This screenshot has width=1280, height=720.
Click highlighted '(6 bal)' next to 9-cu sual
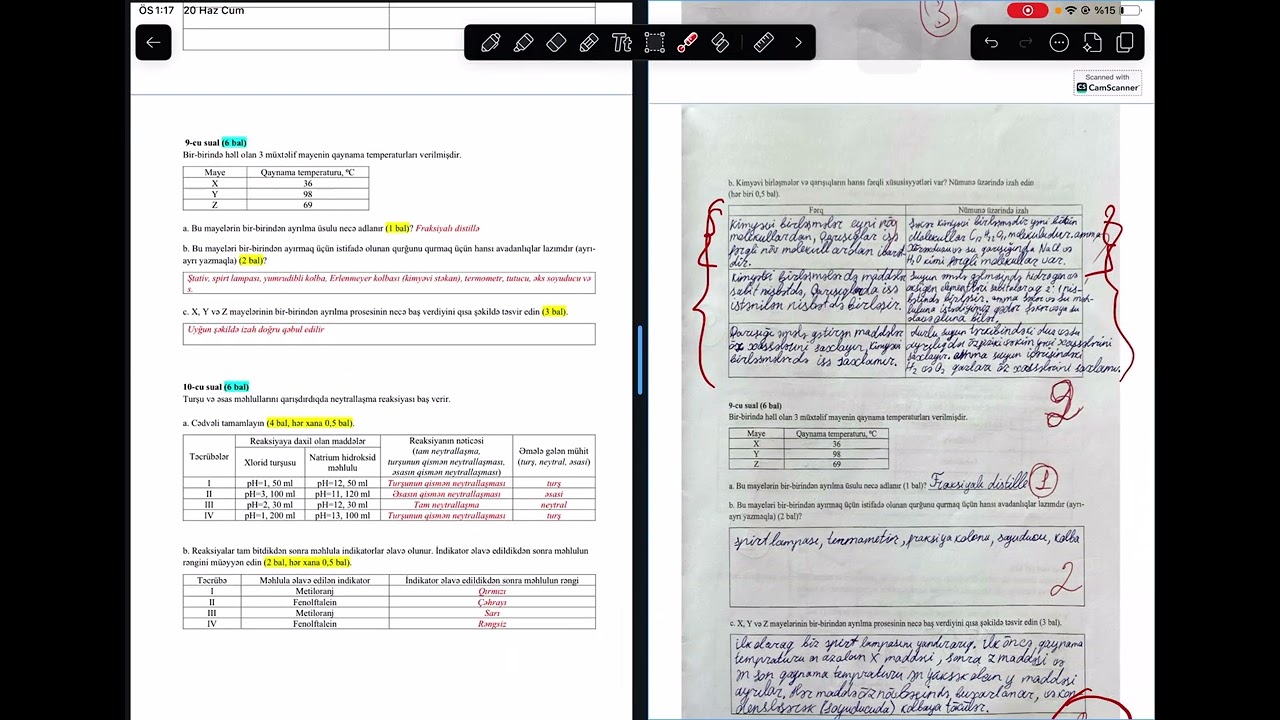click(235, 142)
